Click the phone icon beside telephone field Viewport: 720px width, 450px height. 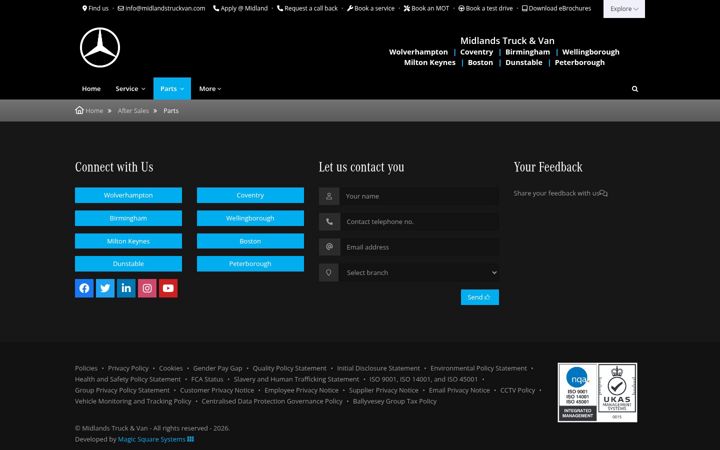coord(329,222)
